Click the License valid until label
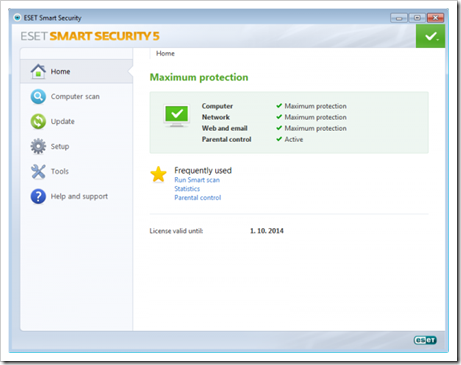461x365 pixels. 176,231
